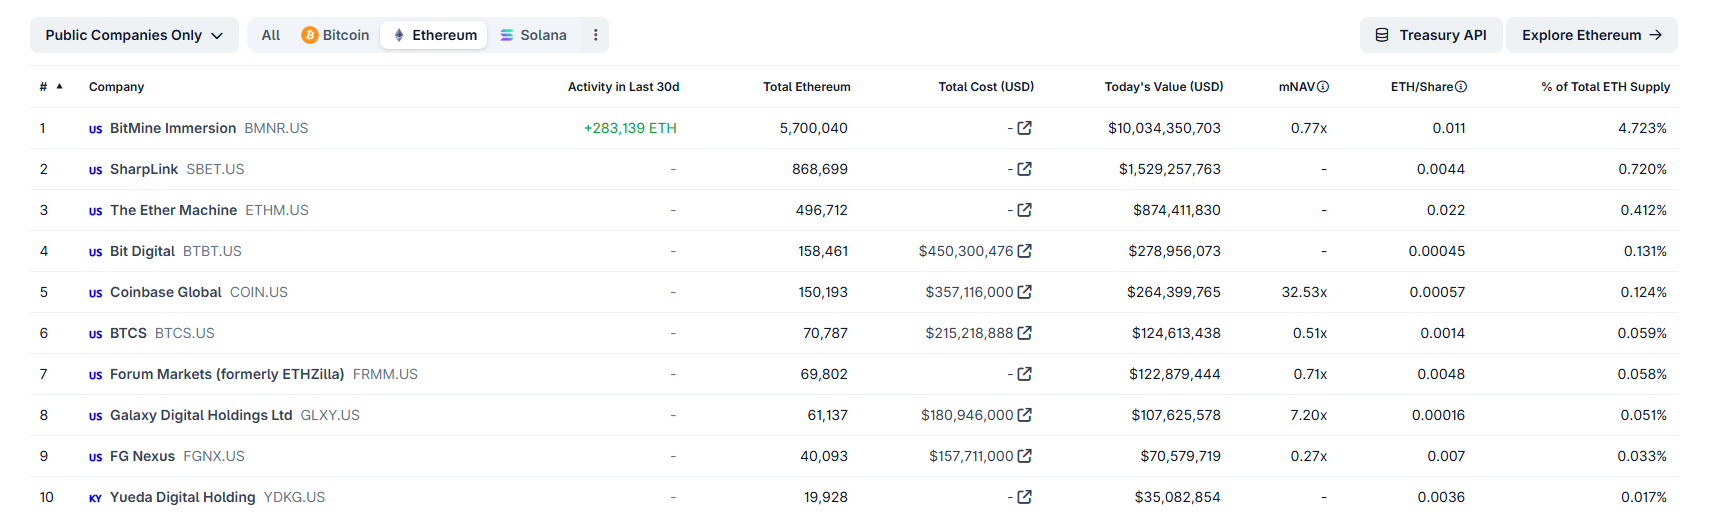Sort by Total Cost (USD) header
1715x512 pixels.
point(986,87)
